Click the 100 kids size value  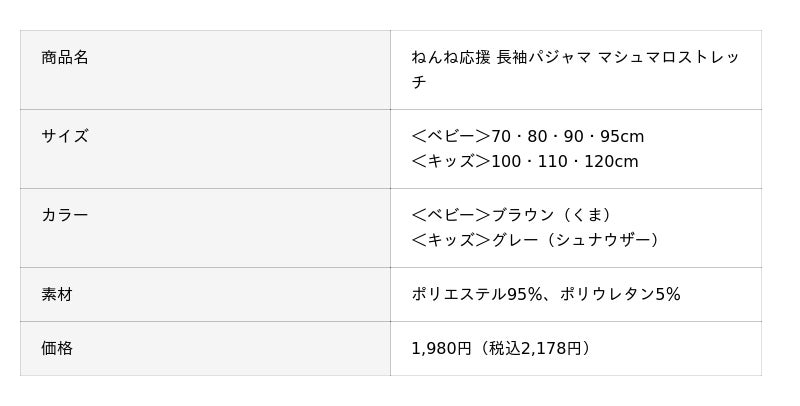[x=506, y=162]
